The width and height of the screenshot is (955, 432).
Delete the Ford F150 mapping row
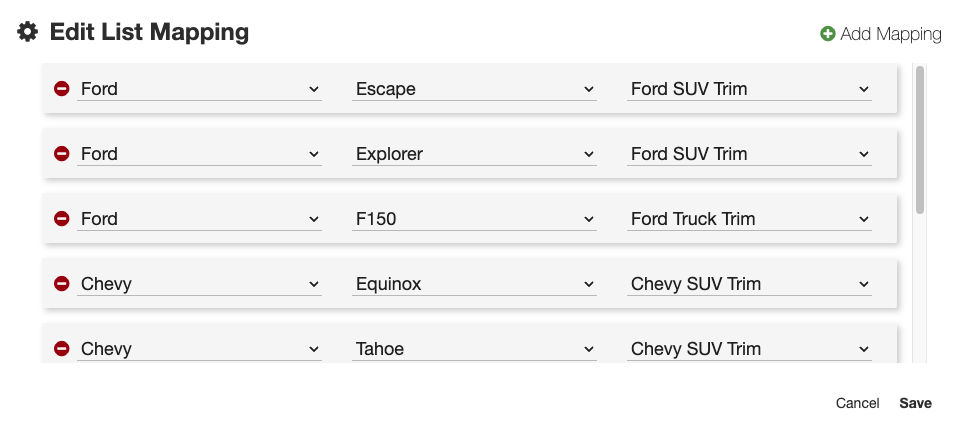tap(61, 219)
